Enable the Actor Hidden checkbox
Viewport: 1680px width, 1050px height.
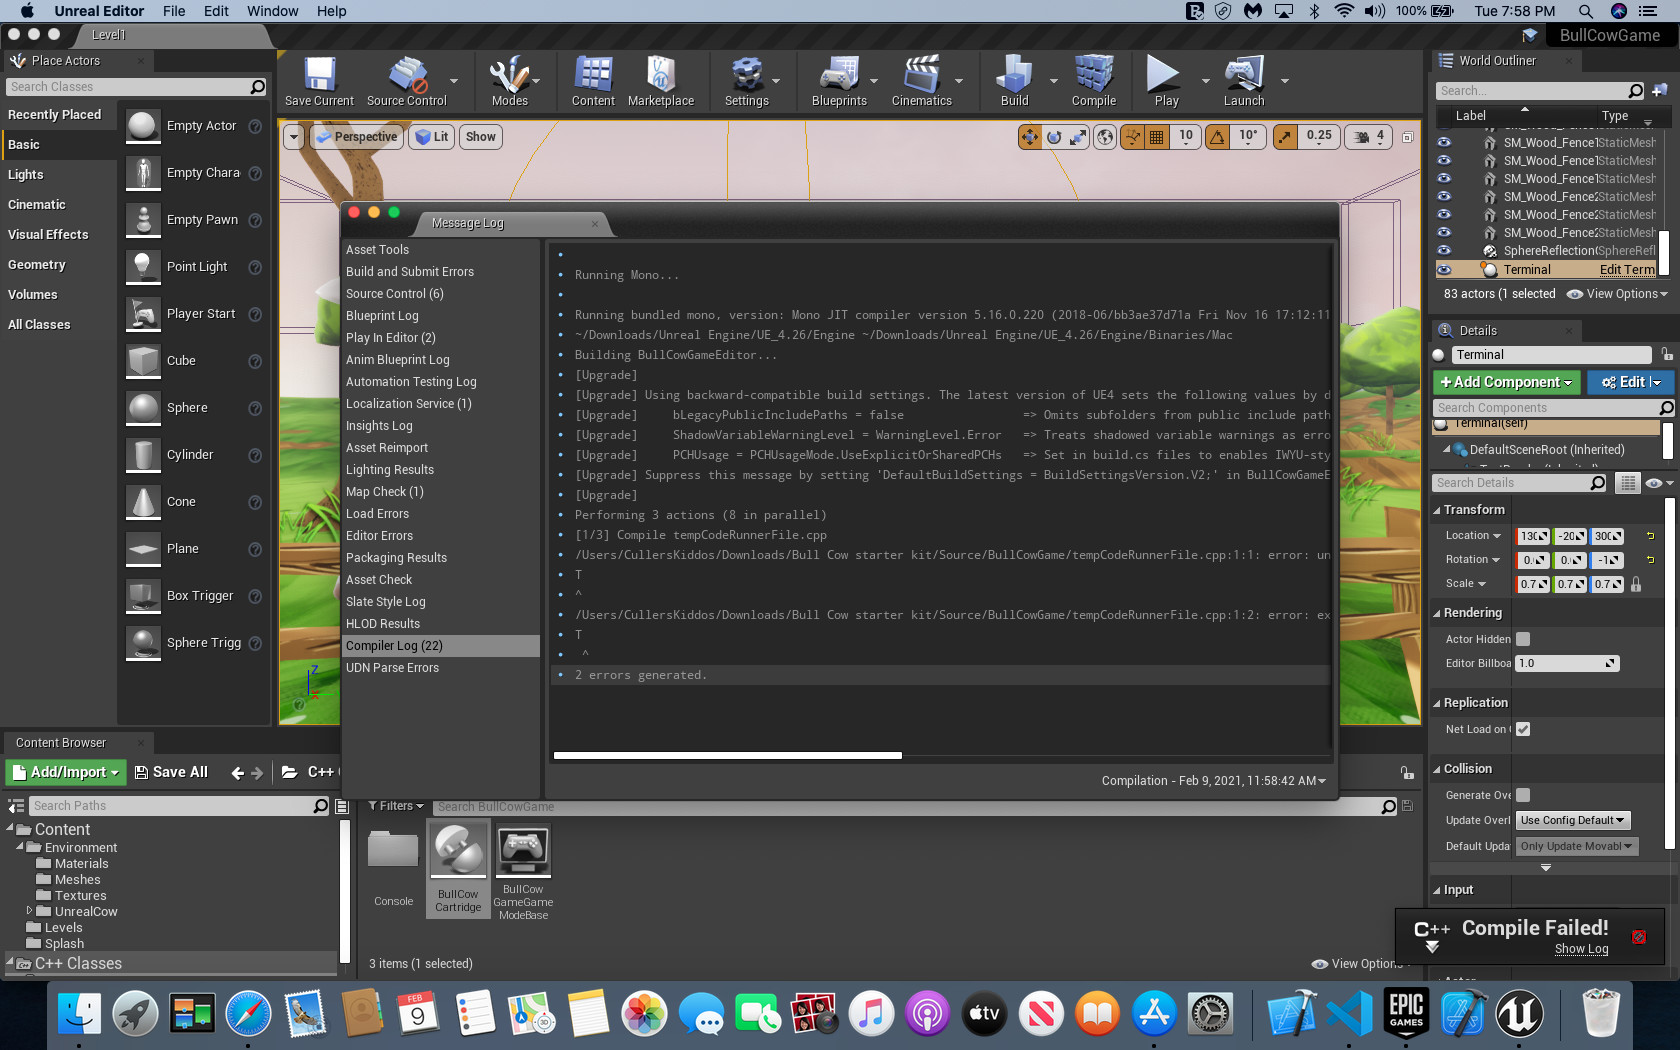[x=1522, y=638]
